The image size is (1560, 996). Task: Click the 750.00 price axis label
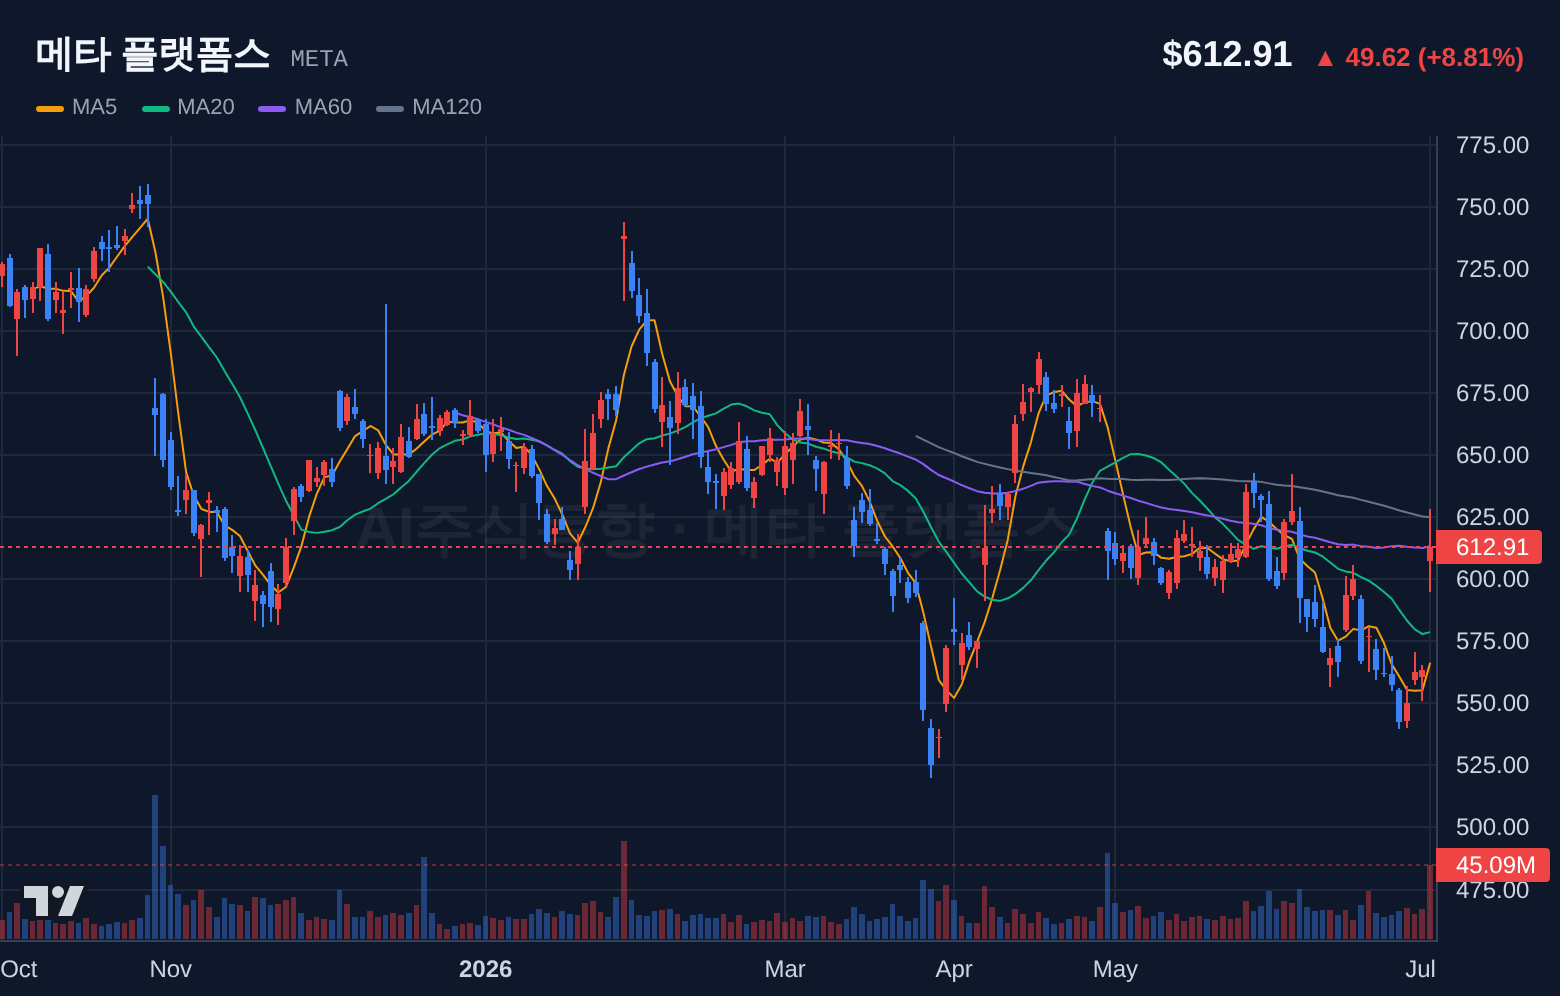(x=1492, y=207)
